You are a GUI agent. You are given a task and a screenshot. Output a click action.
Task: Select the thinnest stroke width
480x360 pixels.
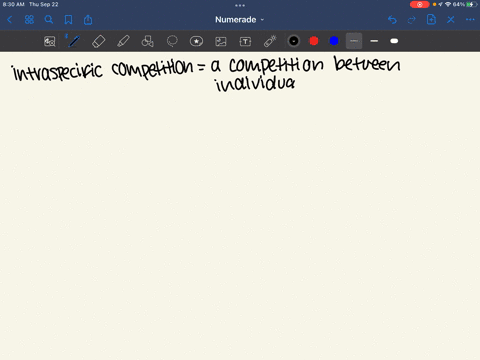(354, 41)
